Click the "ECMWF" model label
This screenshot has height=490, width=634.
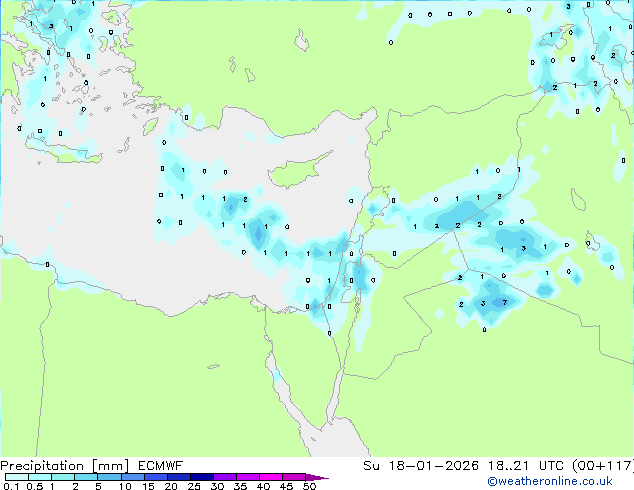[x=161, y=466]
